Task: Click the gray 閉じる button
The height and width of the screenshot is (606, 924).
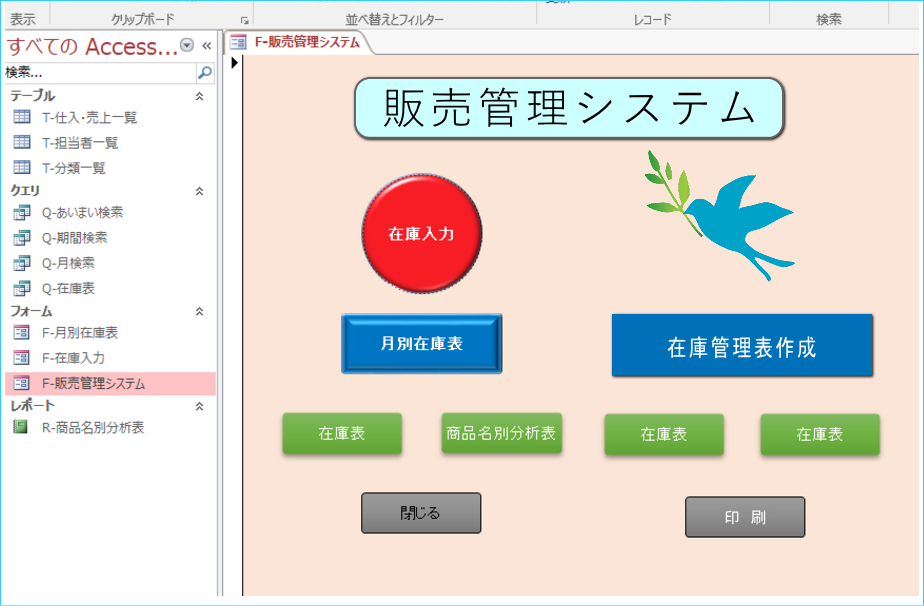Action: (x=421, y=513)
